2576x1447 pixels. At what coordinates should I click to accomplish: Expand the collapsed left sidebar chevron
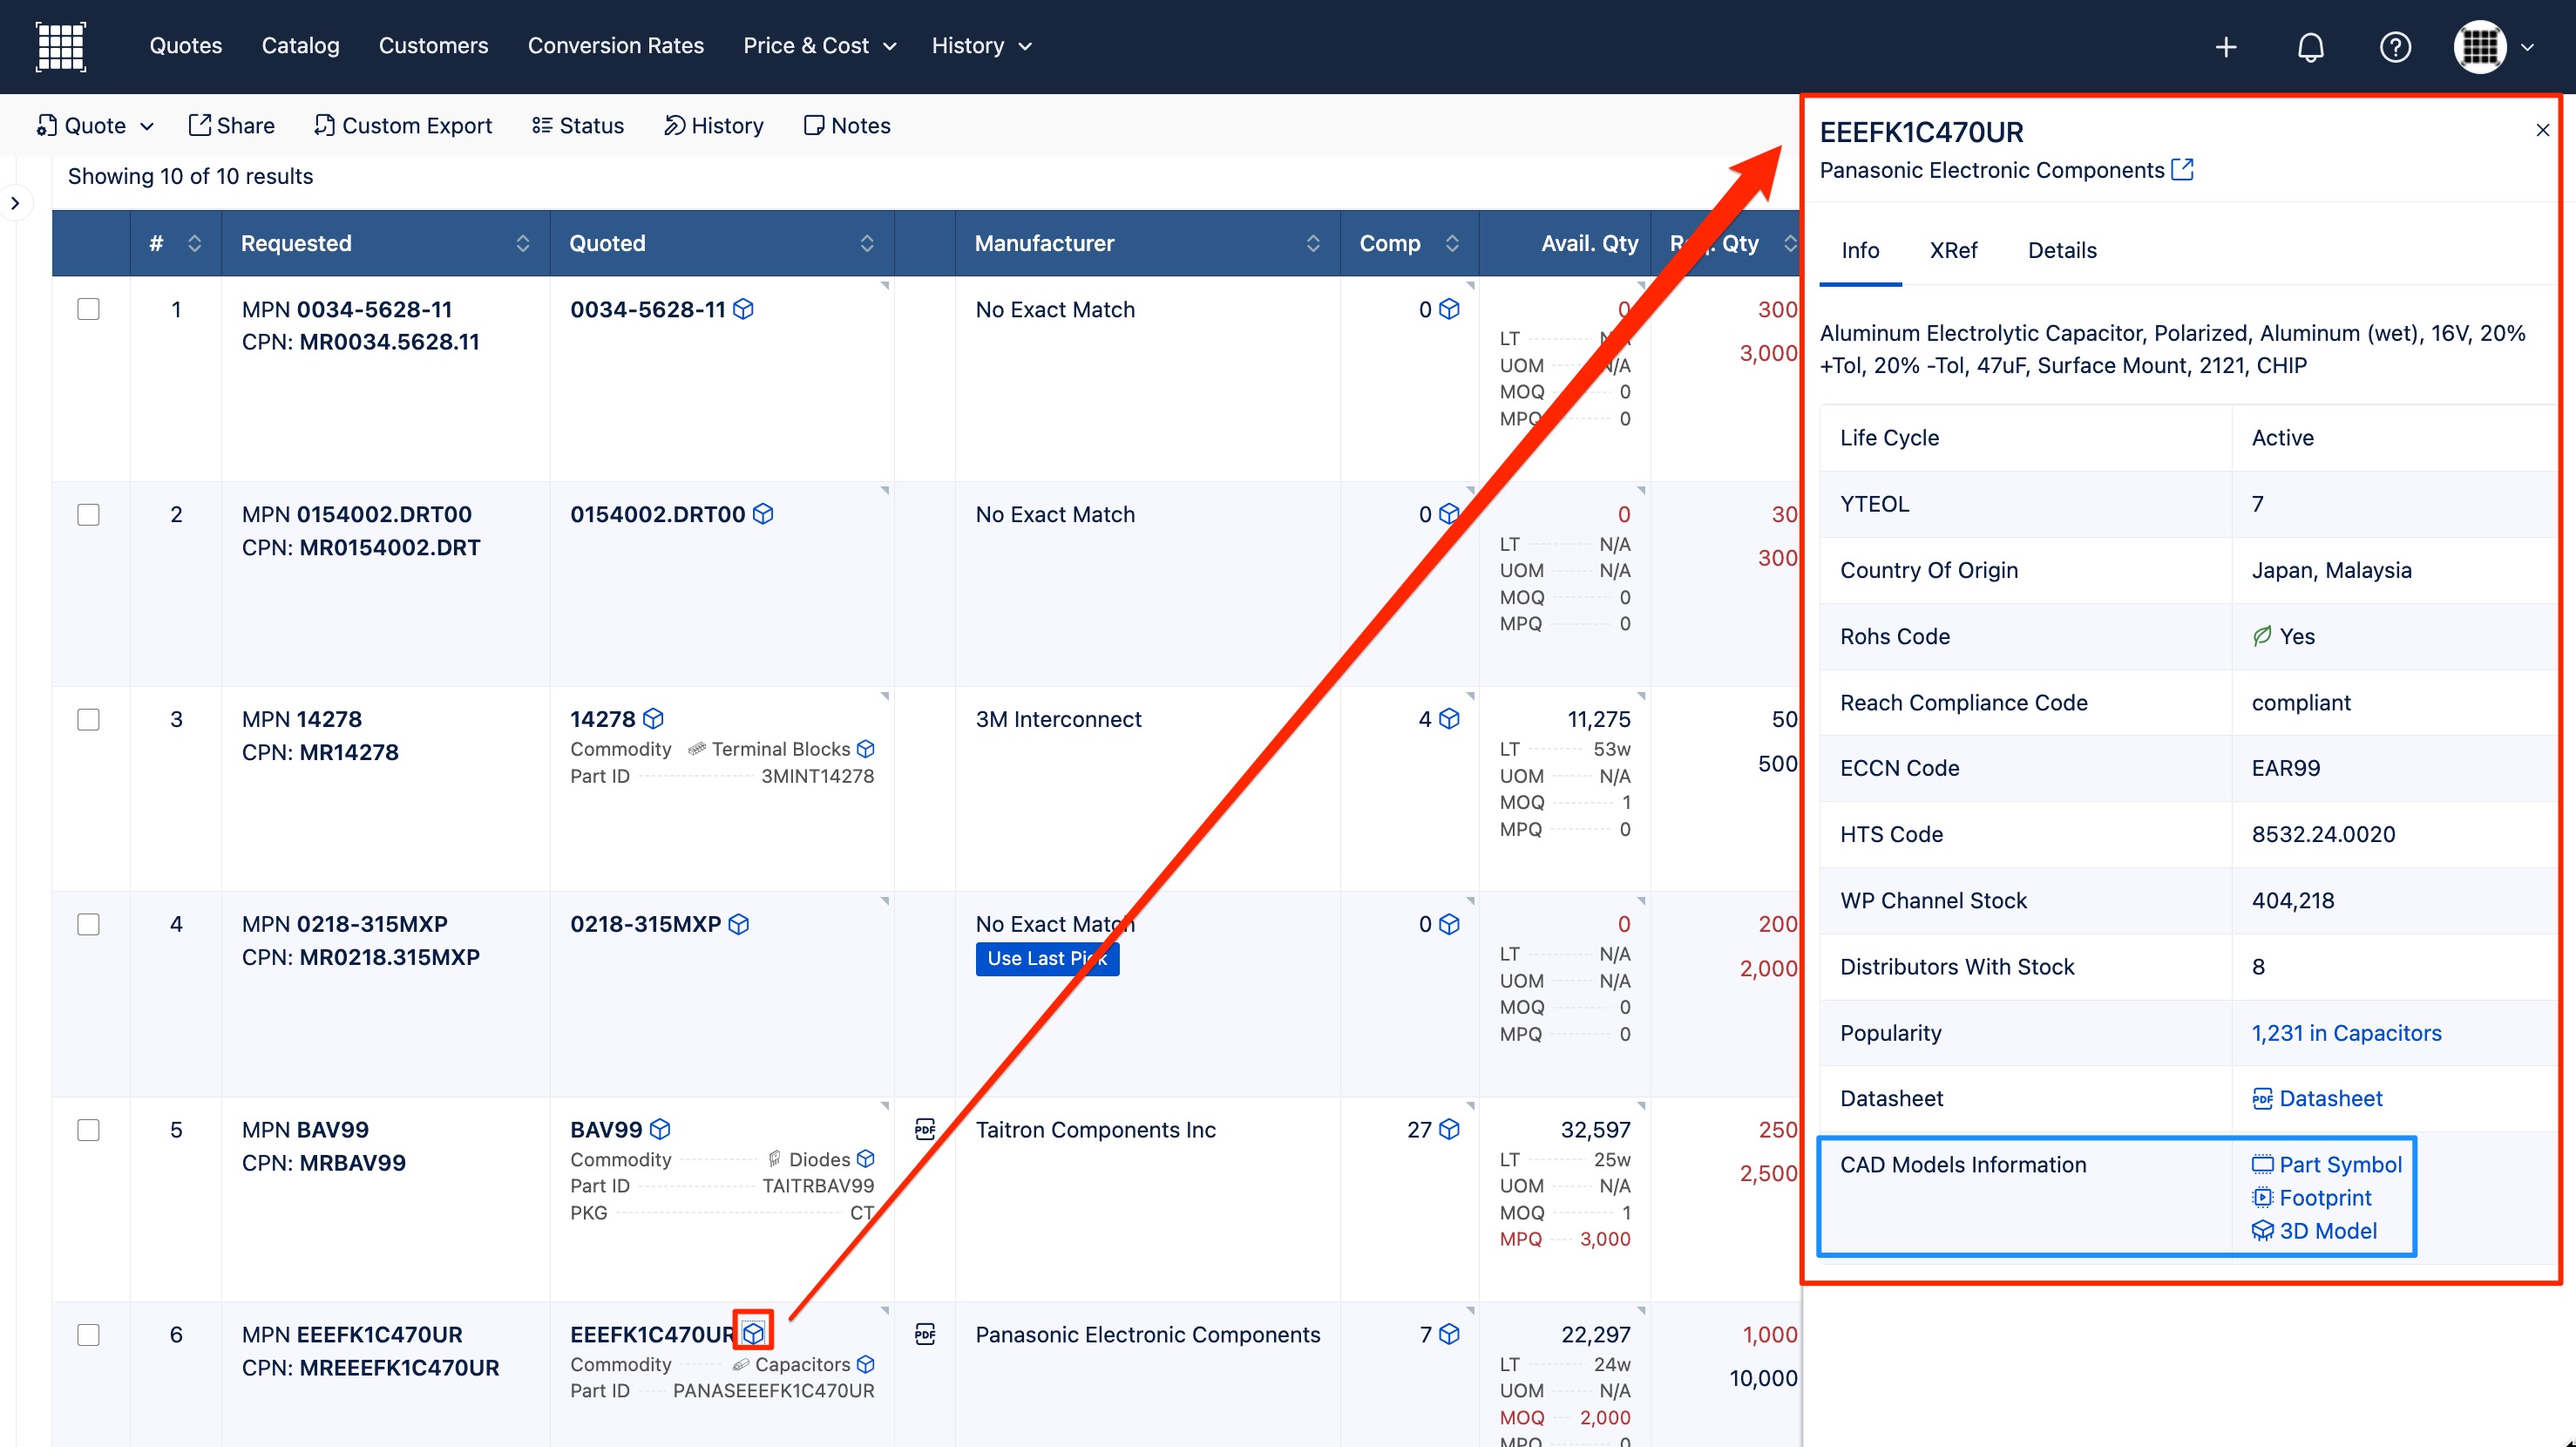(x=15, y=203)
